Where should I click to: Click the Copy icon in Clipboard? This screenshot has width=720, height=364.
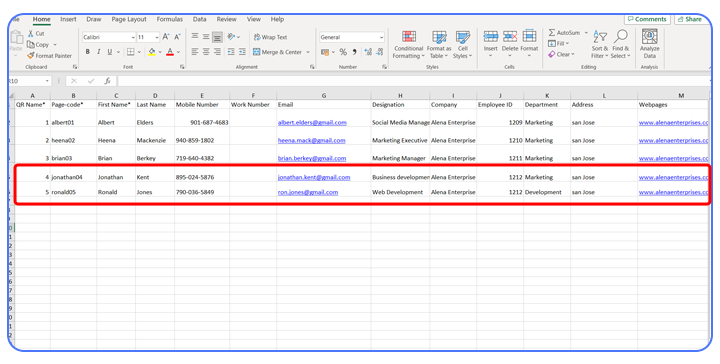(31, 45)
